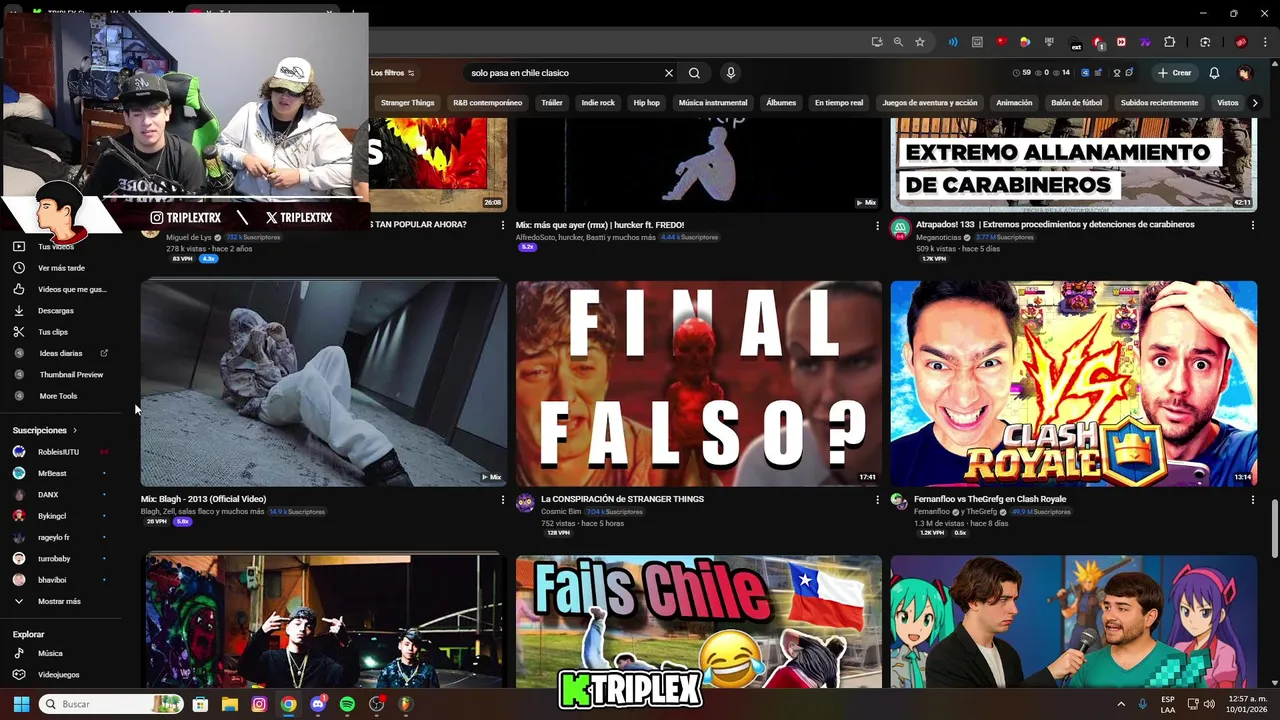1280x720 pixels.
Task: Open options menu for La CONSPIRACIÓN de STRANGER THINGS
Action: click(x=877, y=500)
